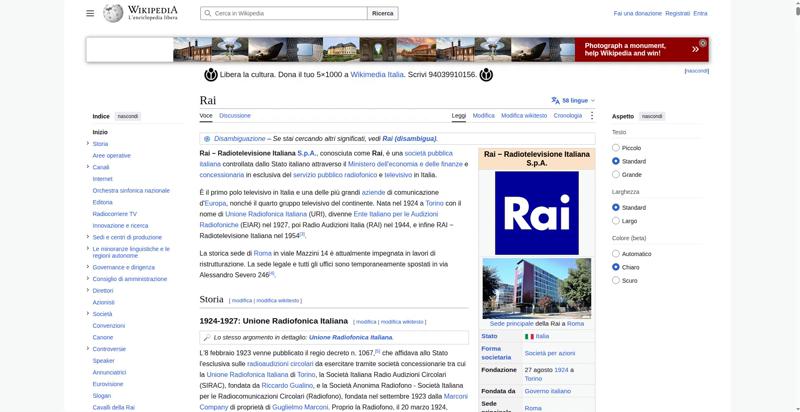
Task: Select Standard text size
Action: (x=616, y=161)
